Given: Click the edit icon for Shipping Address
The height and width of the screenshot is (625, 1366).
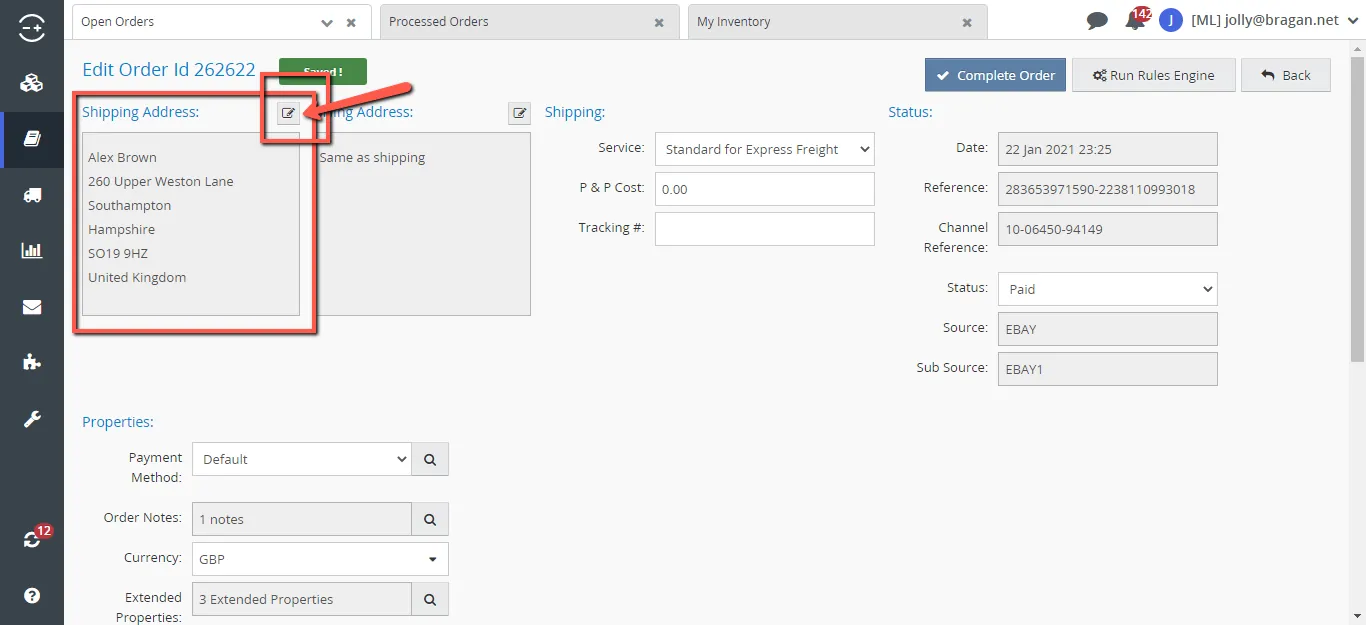Looking at the screenshot, I should [x=288, y=113].
